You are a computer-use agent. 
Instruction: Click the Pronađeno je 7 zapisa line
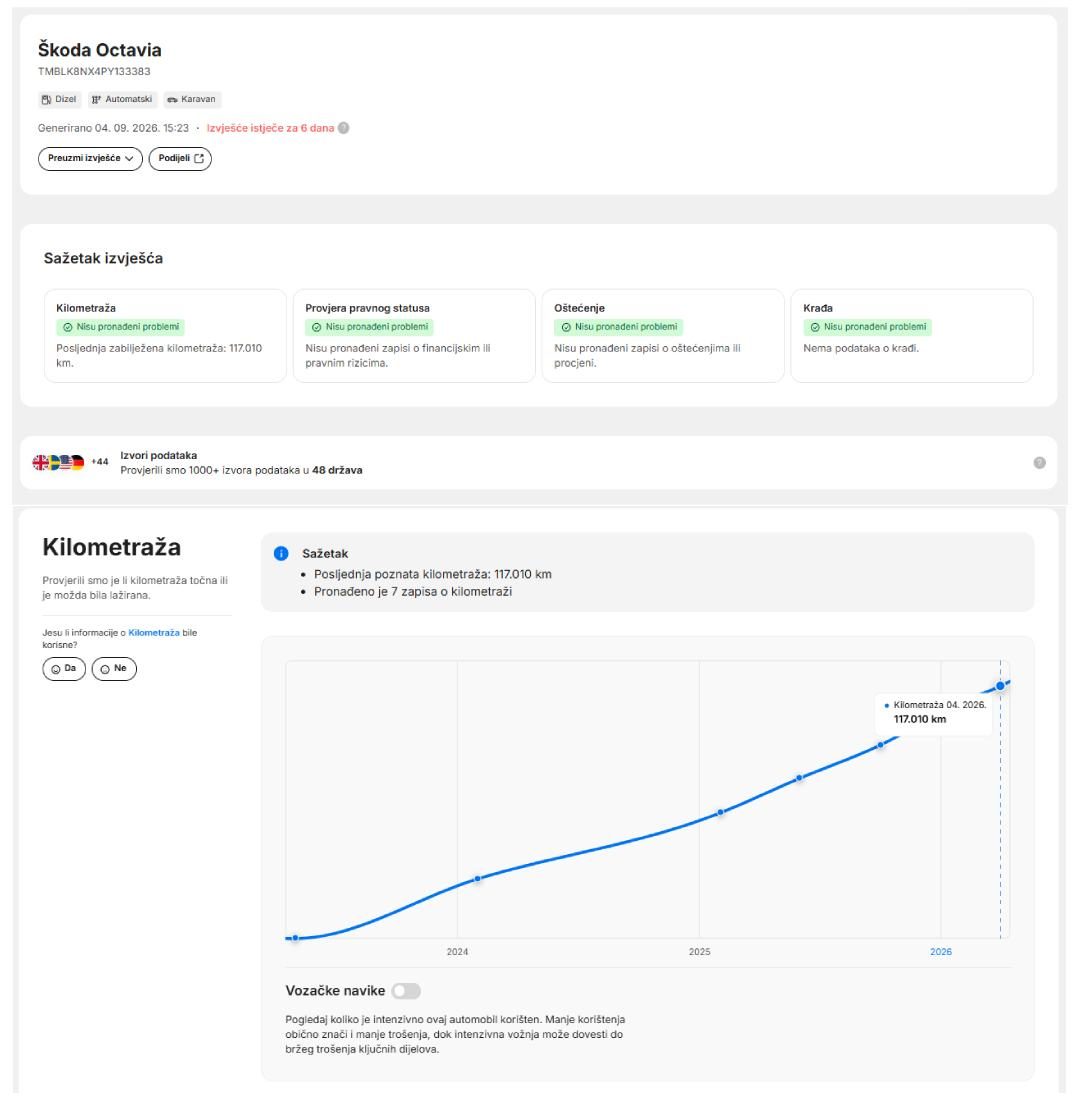pyautogui.click(x=413, y=591)
